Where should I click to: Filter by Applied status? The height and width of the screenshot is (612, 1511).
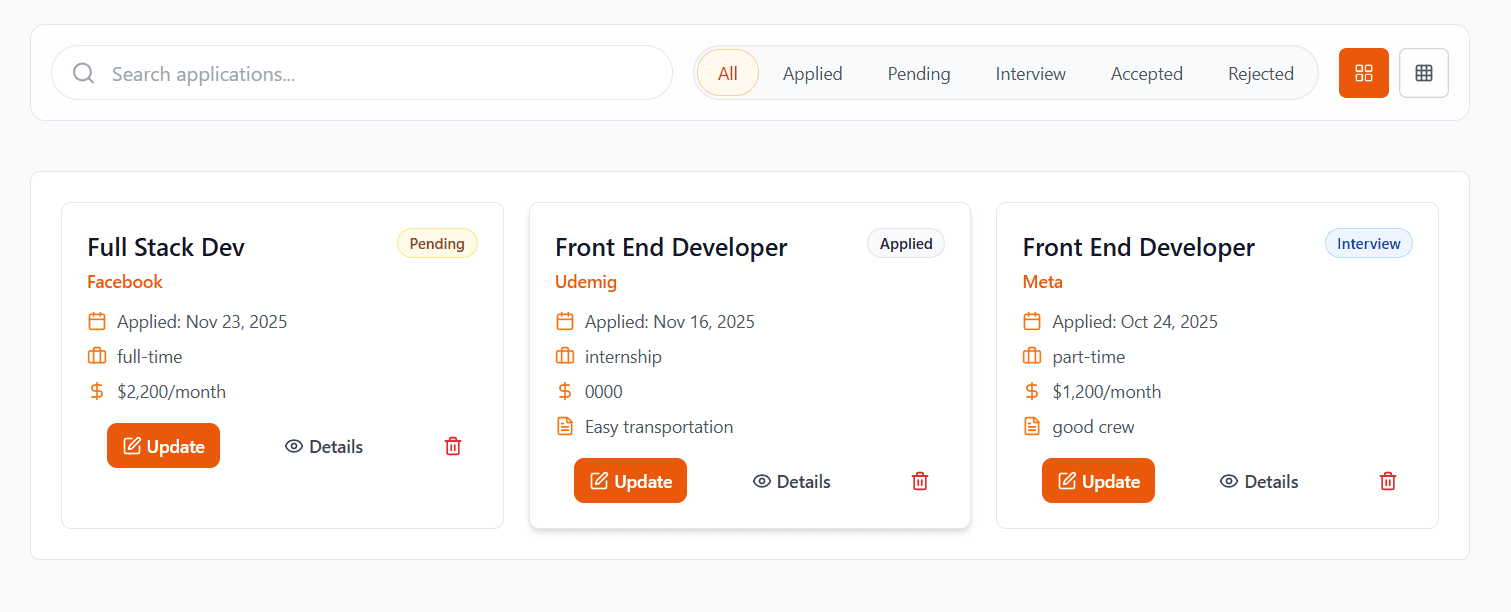(x=813, y=73)
